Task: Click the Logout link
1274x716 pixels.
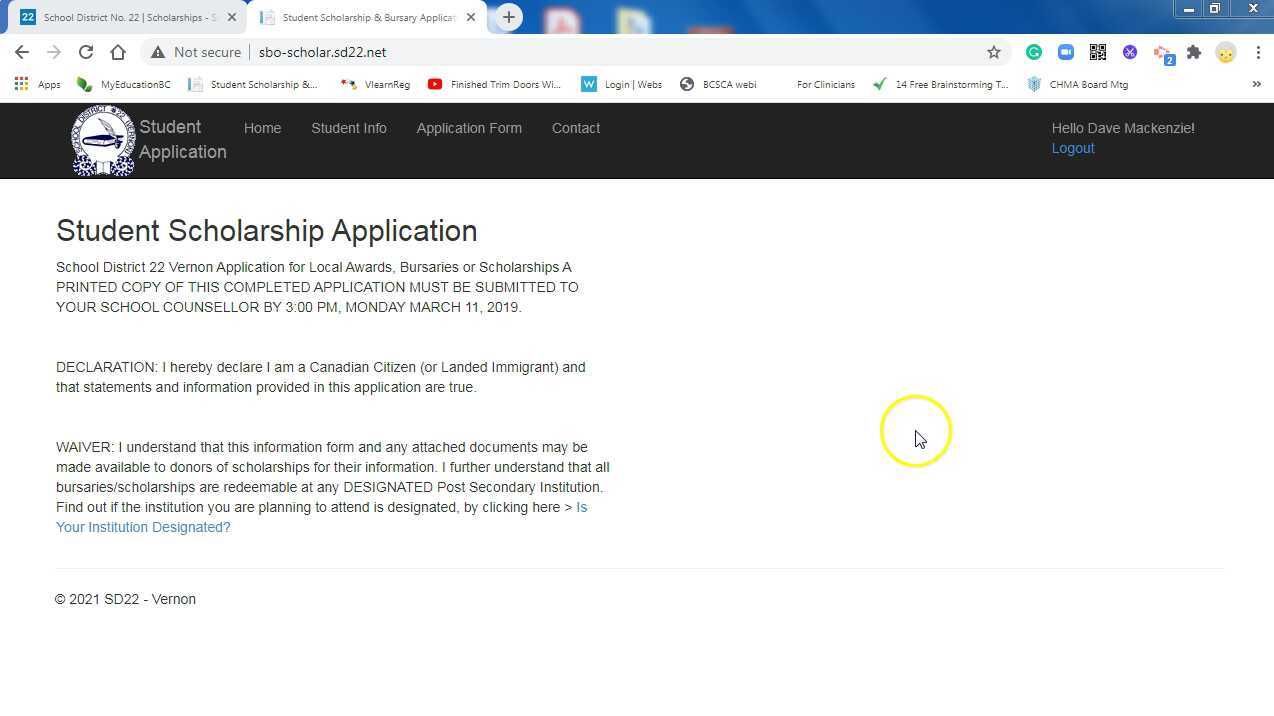Action: 1072,148
